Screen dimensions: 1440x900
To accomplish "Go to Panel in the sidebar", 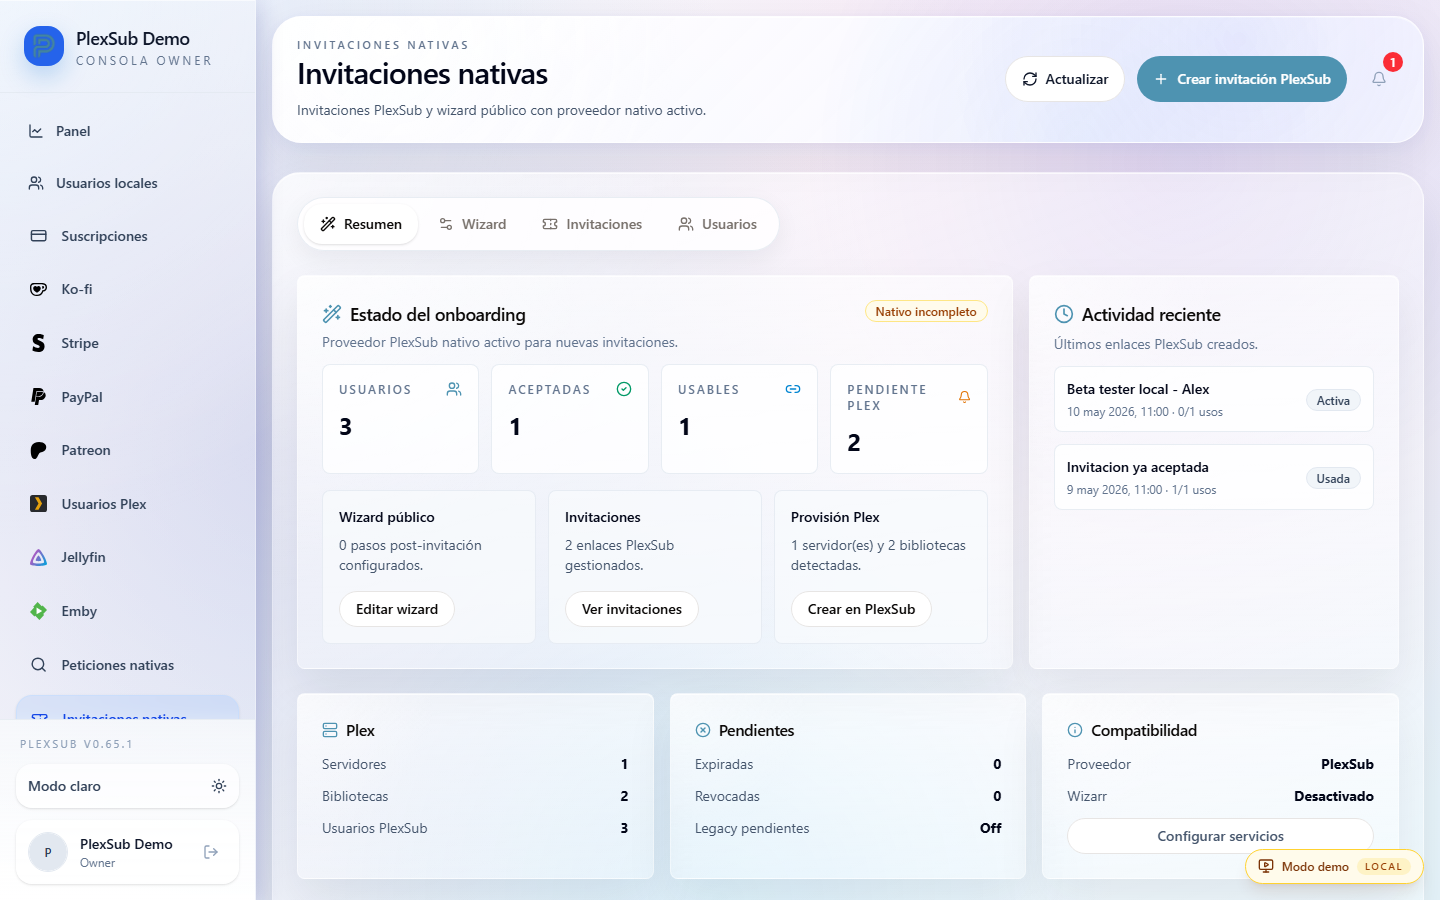I will pos(127,131).
